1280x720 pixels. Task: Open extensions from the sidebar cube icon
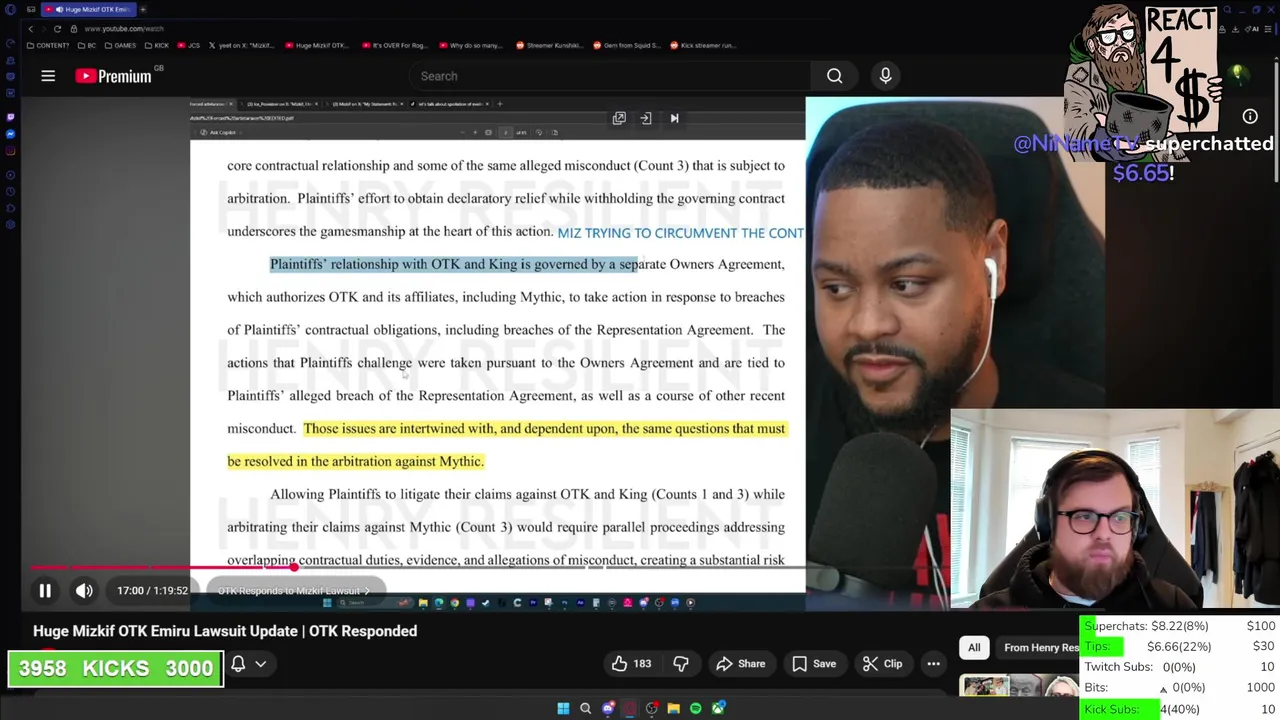point(10,208)
